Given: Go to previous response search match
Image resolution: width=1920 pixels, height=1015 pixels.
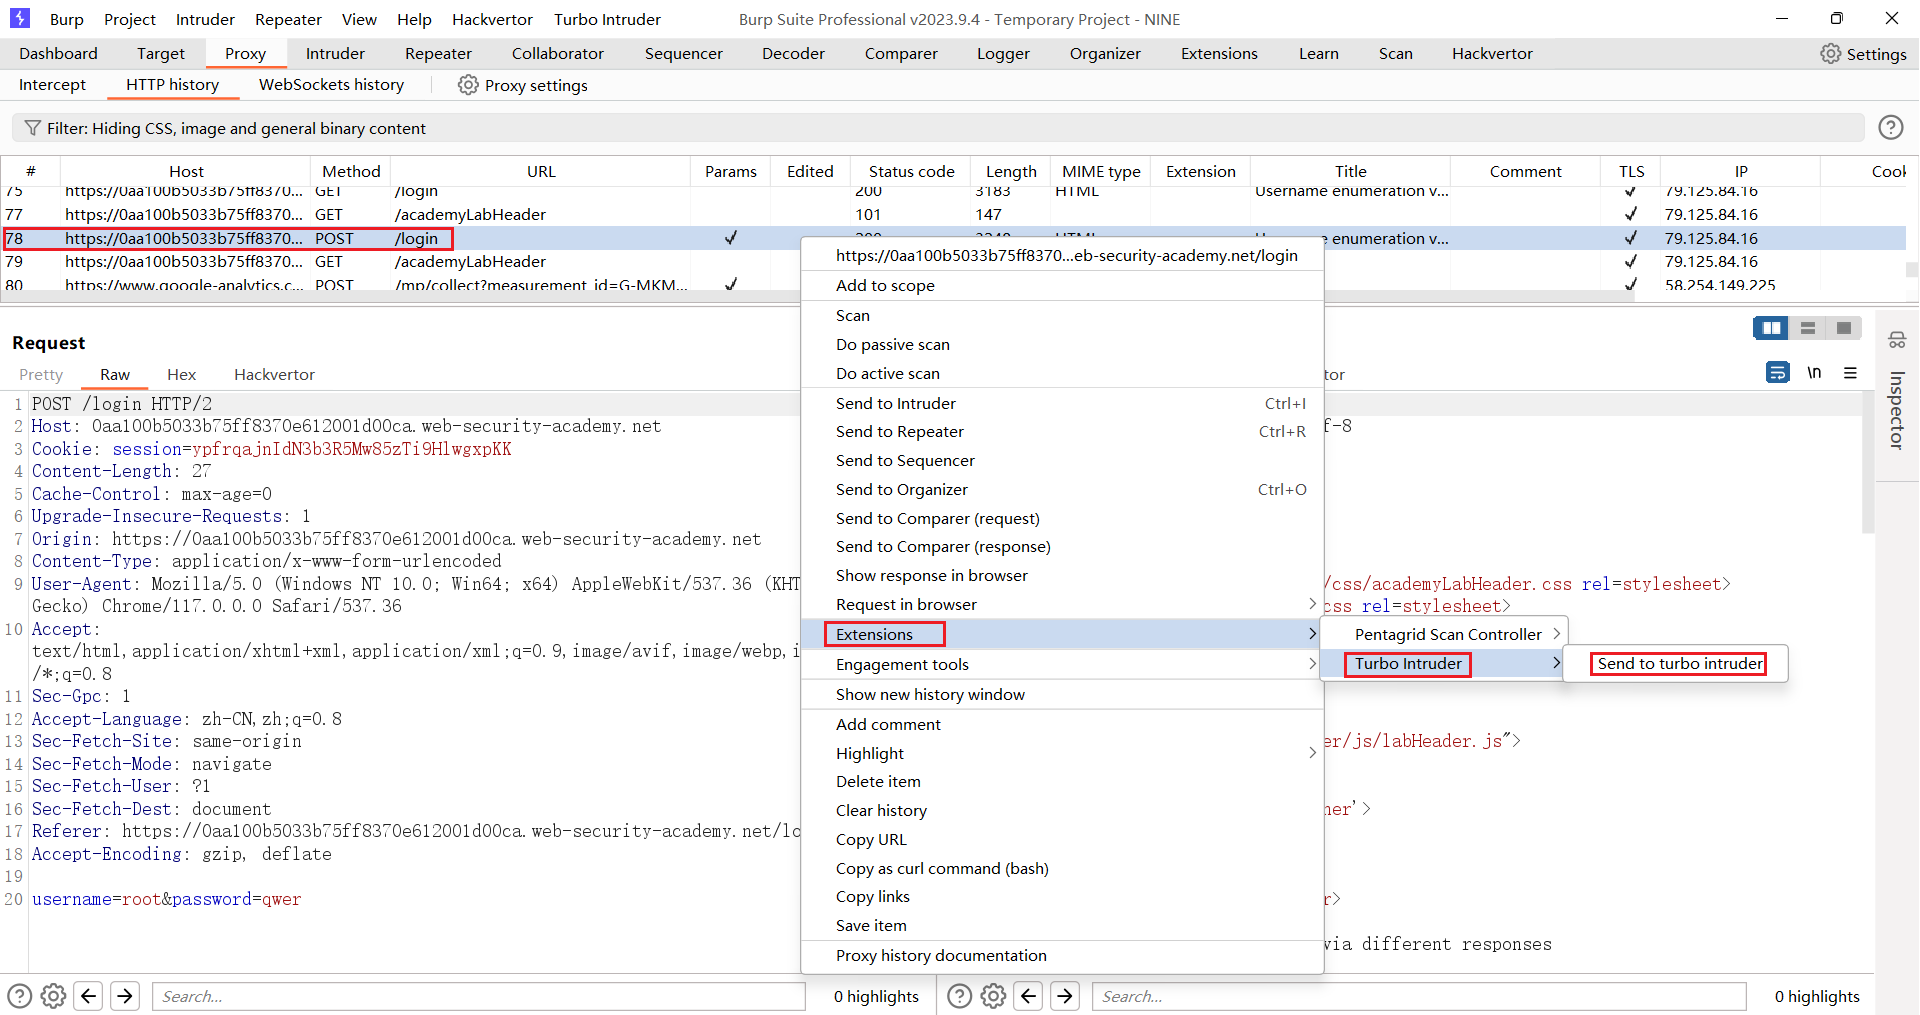Looking at the screenshot, I should click(x=1029, y=996).
